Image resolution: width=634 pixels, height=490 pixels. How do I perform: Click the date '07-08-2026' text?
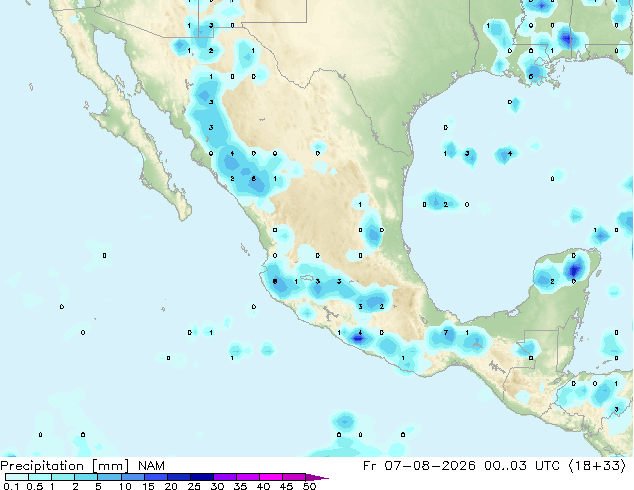tap(430, 466)
